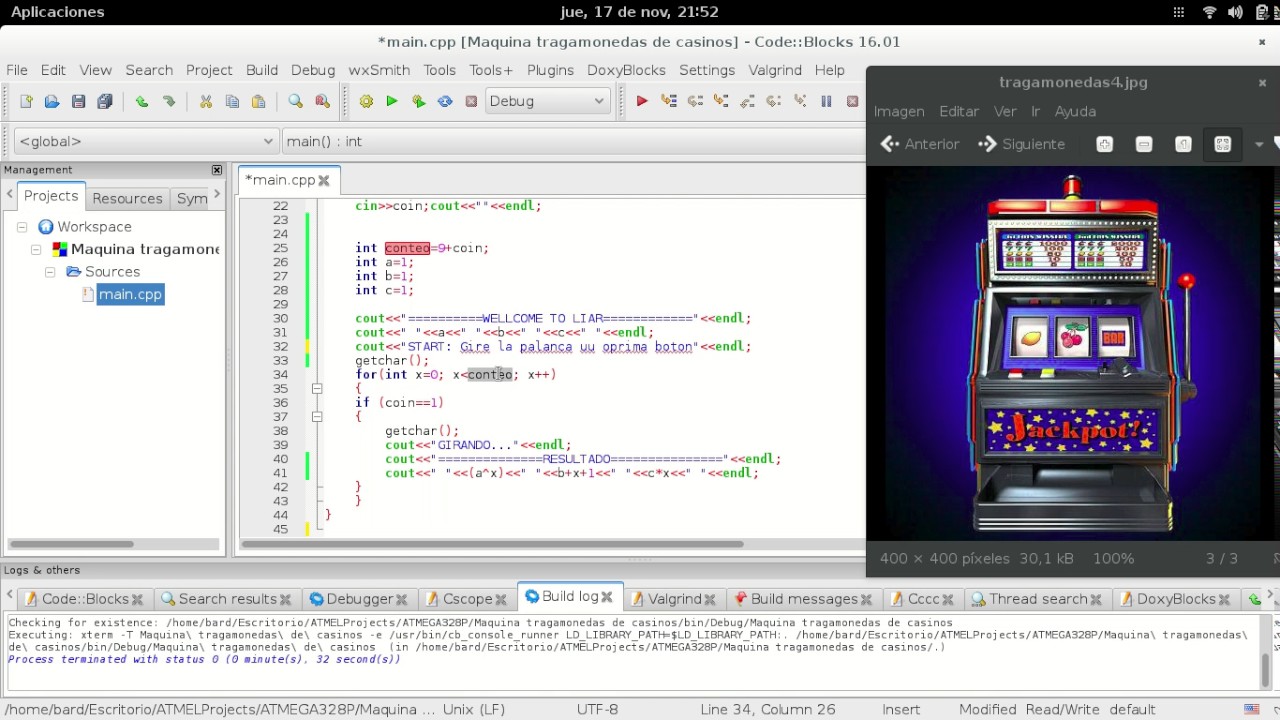Click the Save all files icon
This screenshot has width=1280, height=720.
click(x=105, y=101)
